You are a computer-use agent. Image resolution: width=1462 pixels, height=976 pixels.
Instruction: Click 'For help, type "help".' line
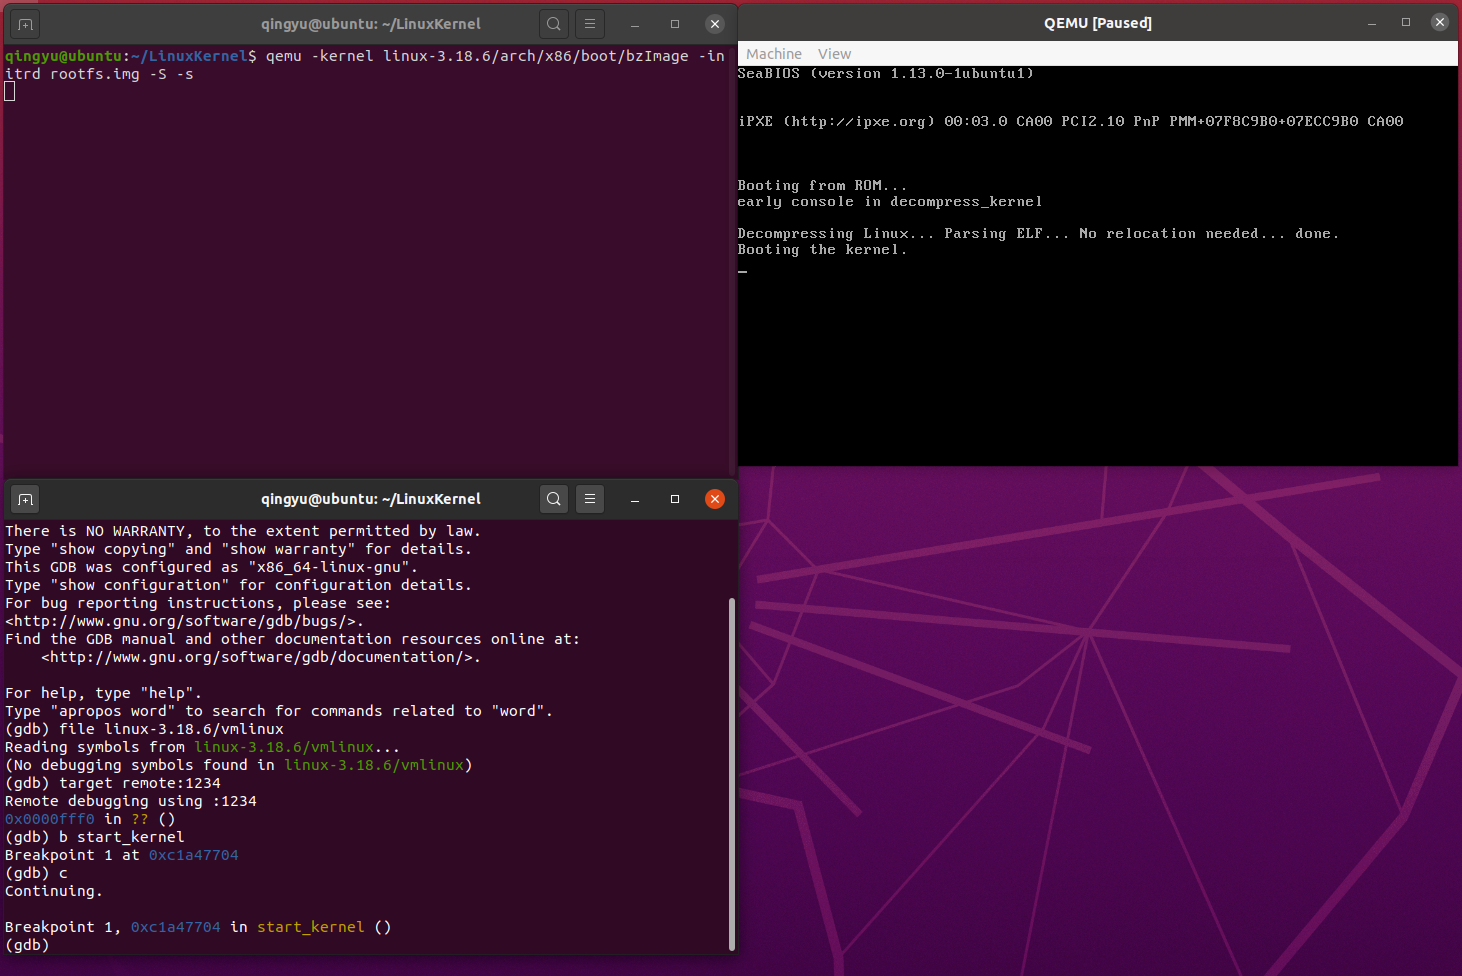103,693
